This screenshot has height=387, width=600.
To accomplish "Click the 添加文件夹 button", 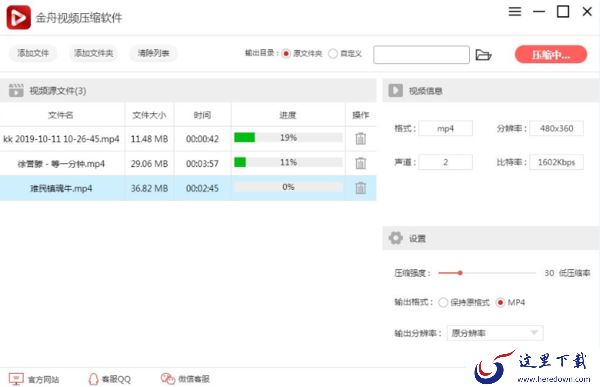I will tap(93, 53).
